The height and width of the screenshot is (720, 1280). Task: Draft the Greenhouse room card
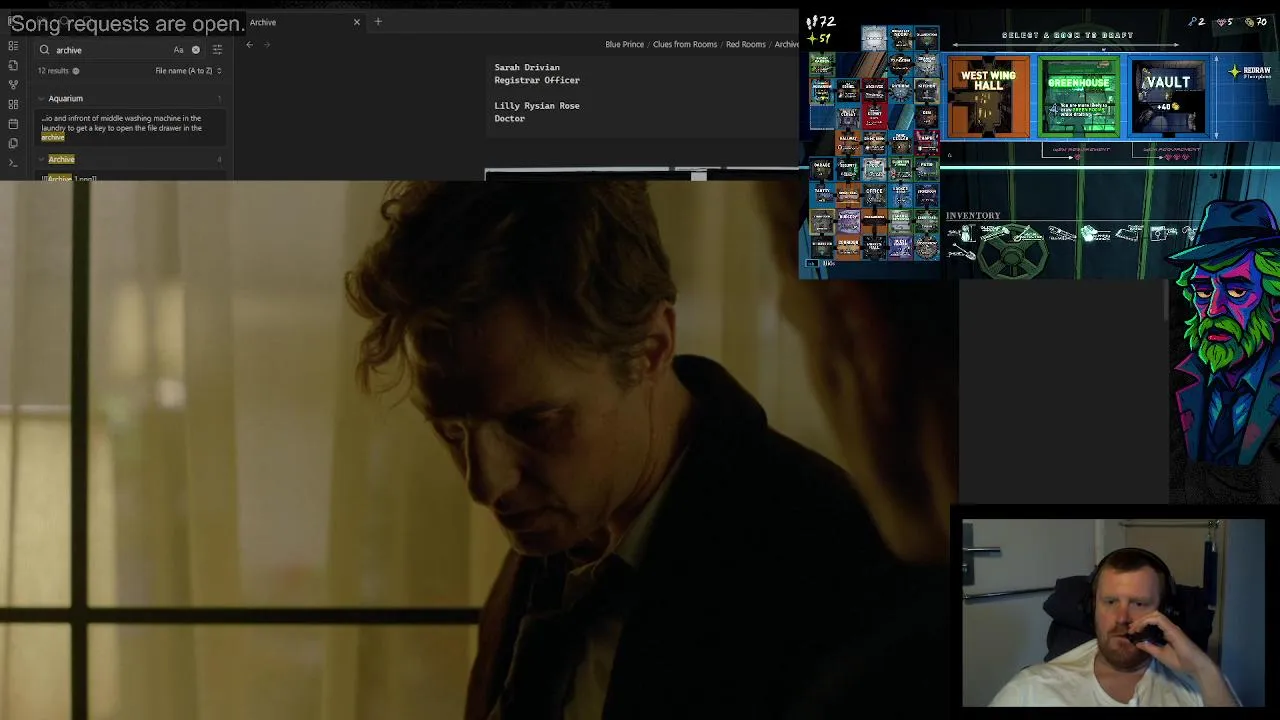1078,97
